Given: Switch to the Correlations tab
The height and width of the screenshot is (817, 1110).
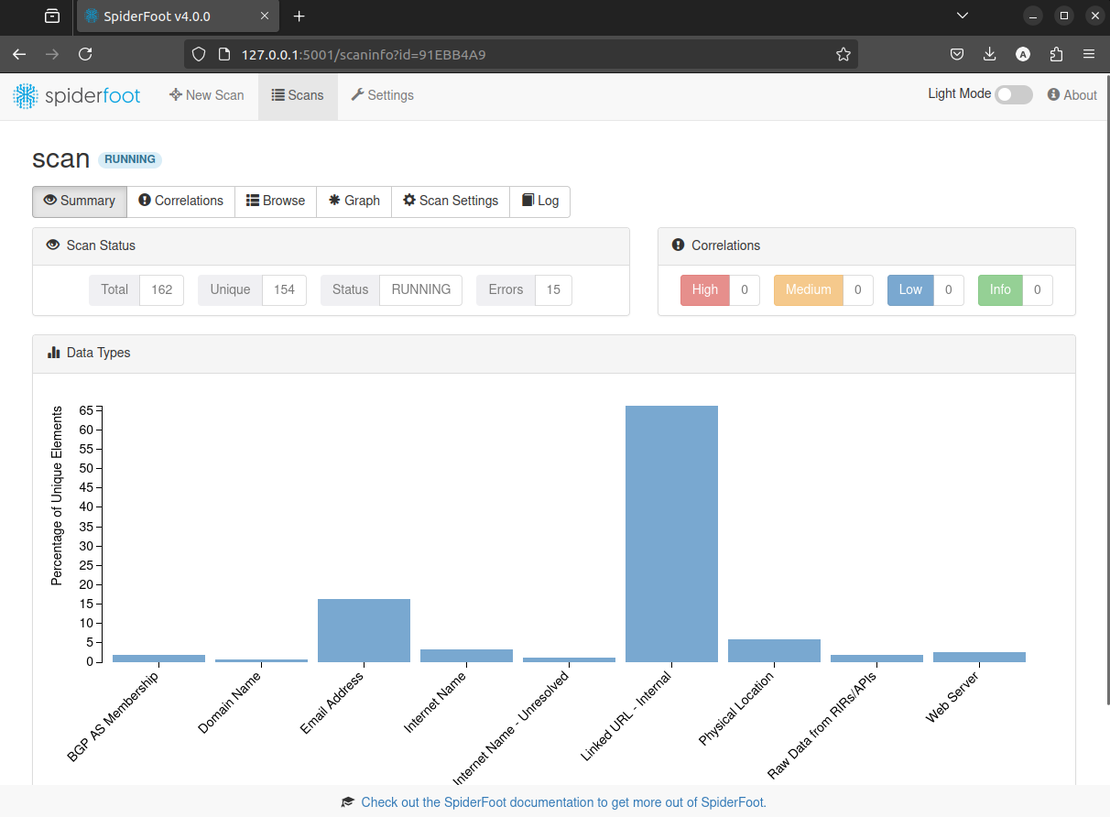Looking at the screenshot, I should [181, 201].
